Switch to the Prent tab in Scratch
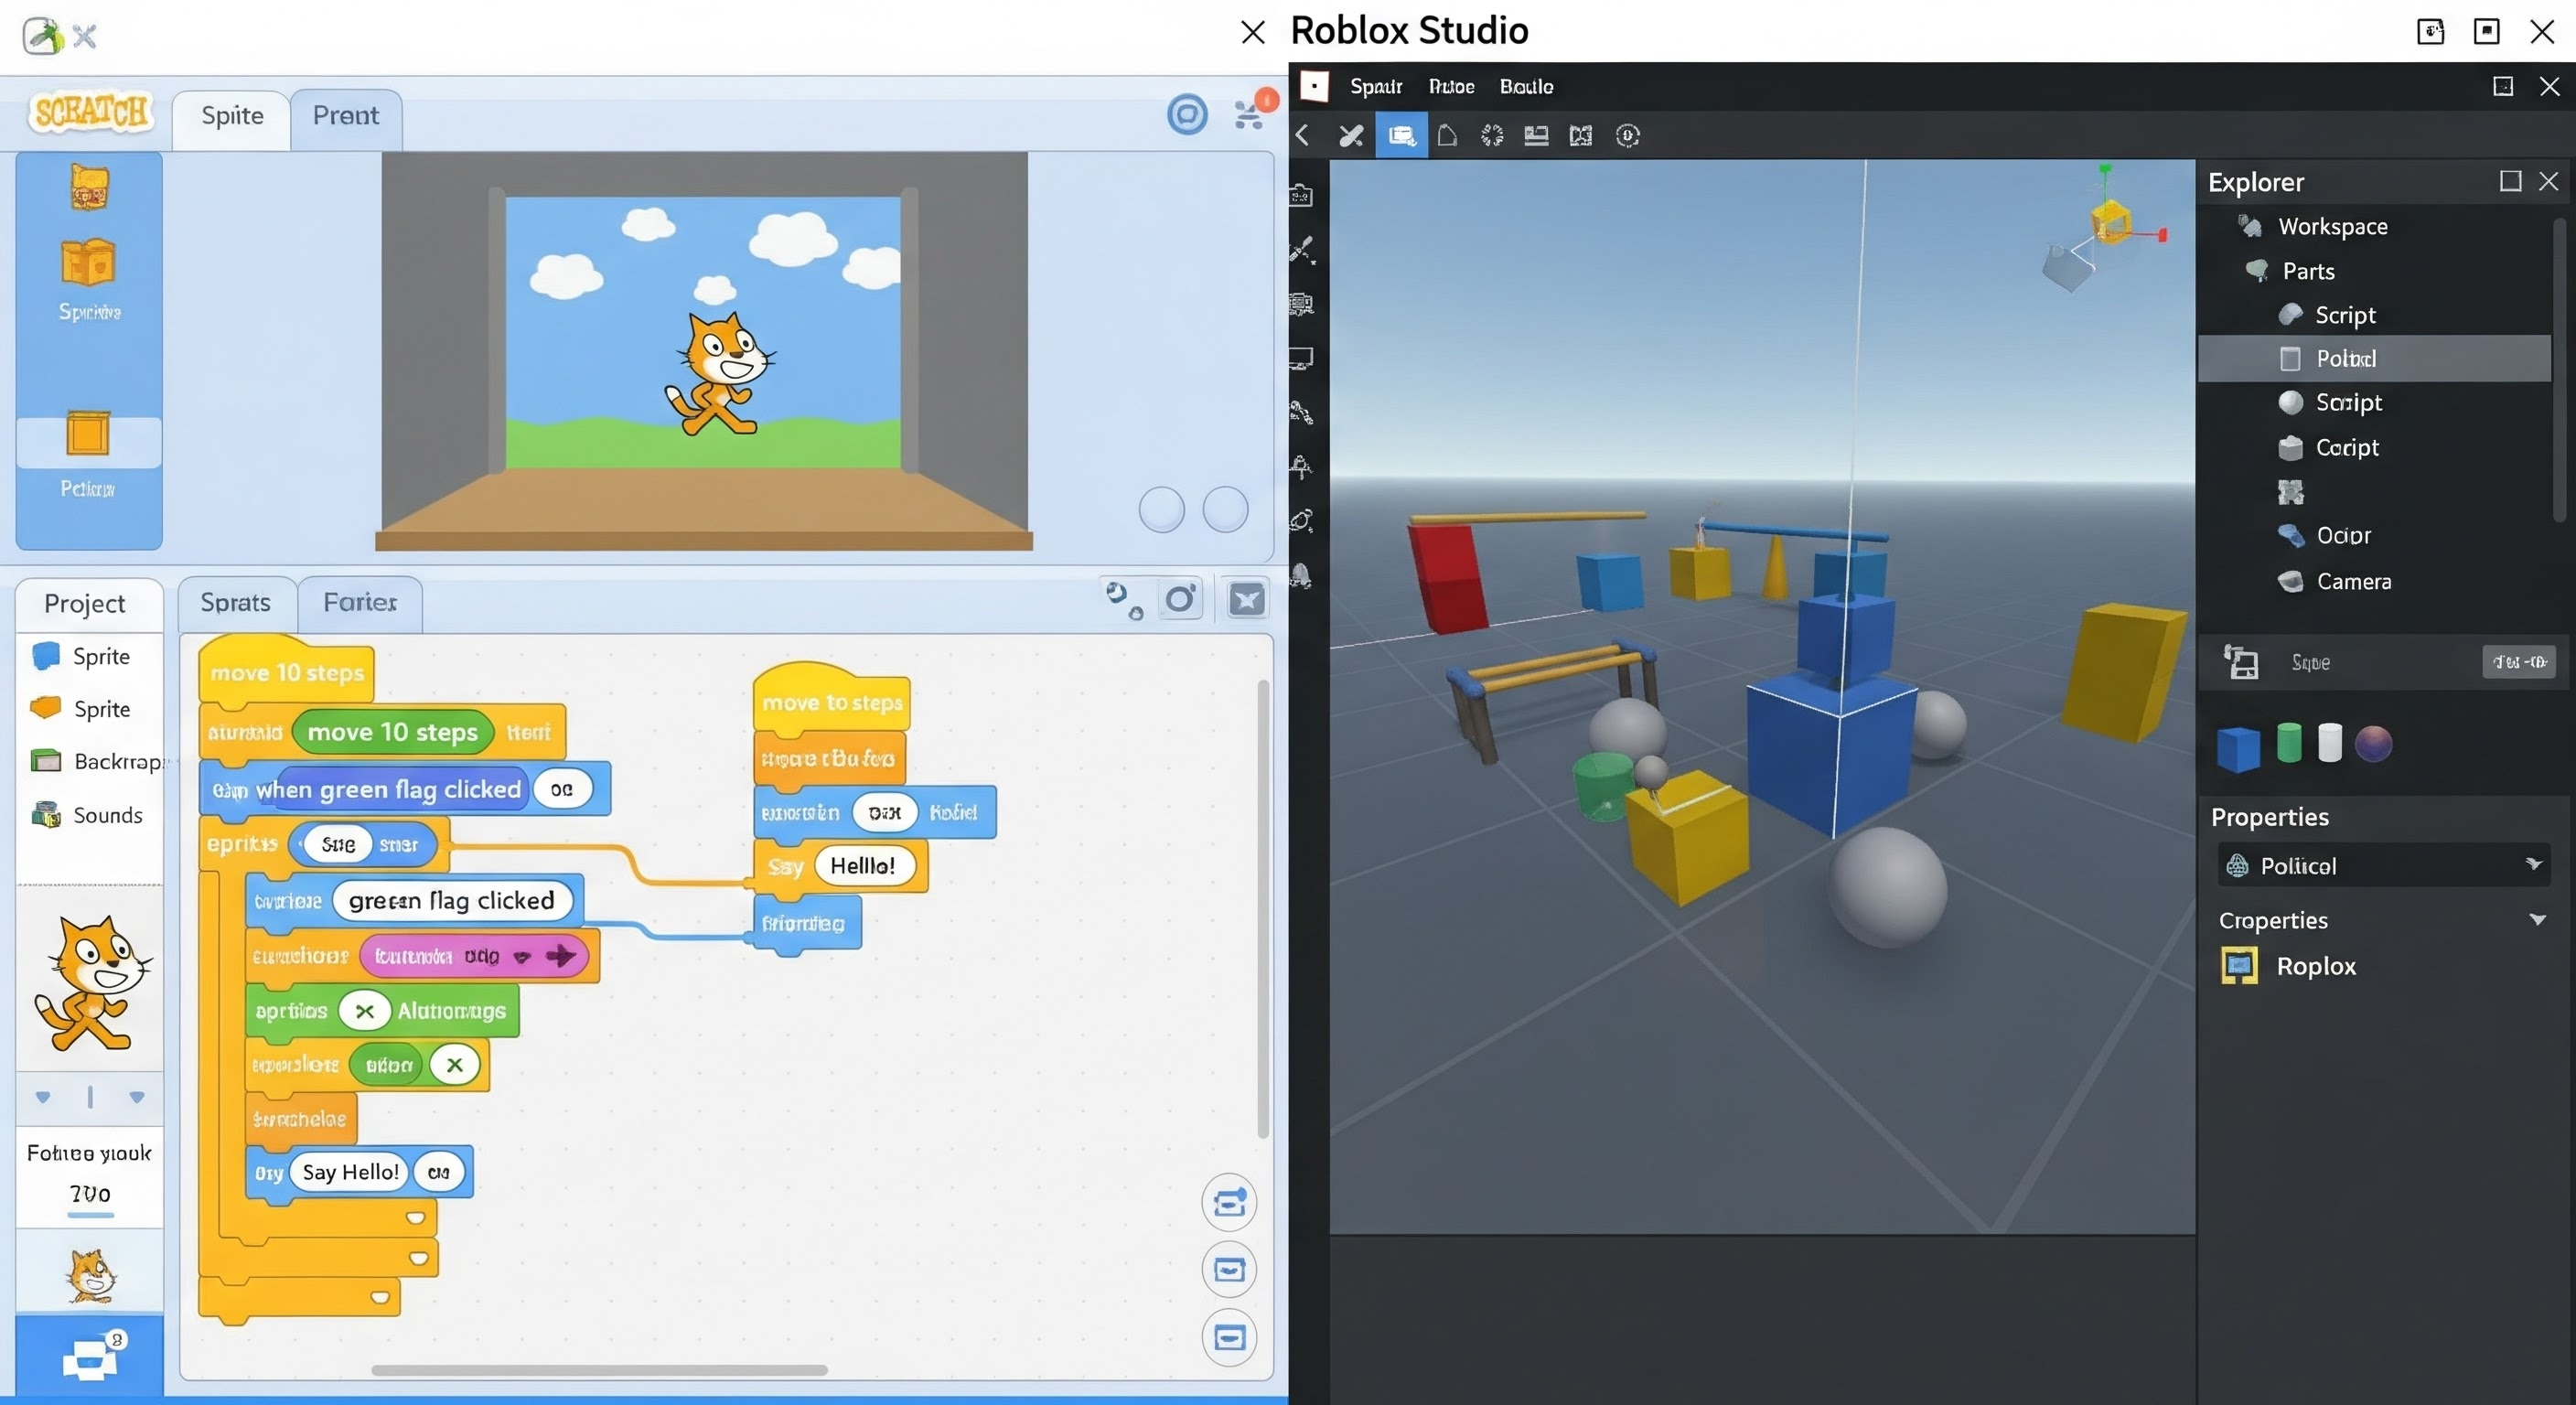 pos(345,116)
